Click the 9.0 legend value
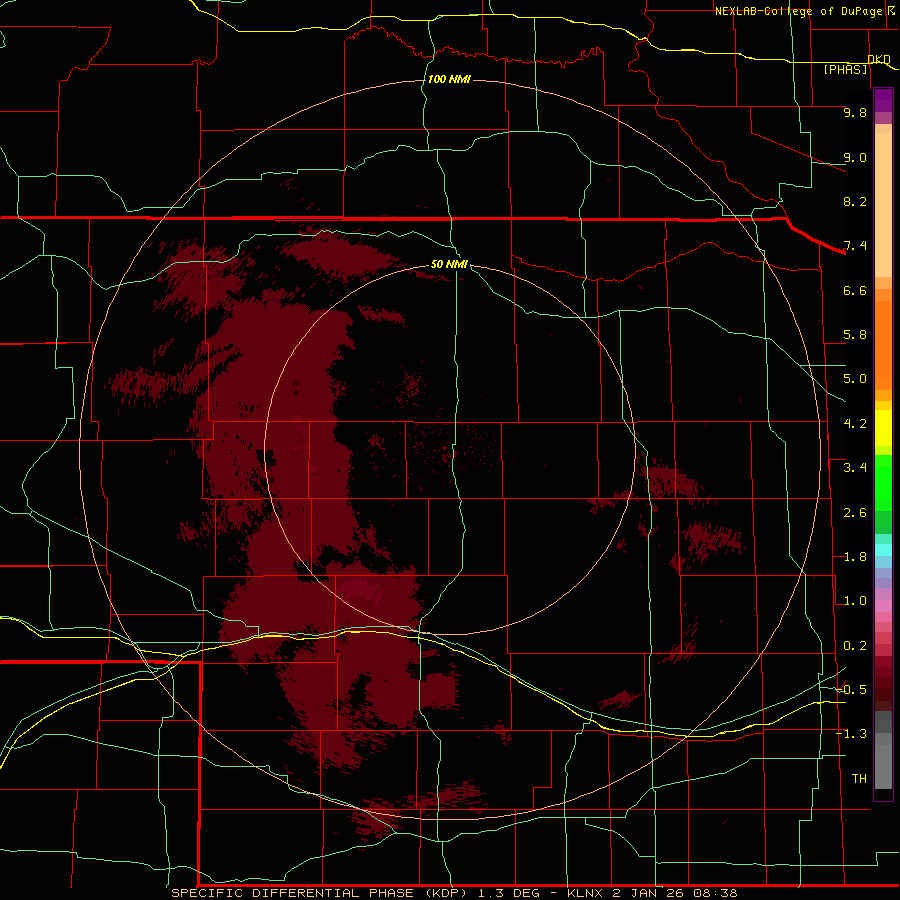This screenshot has height=900, width=900. (x=855, y=157)
